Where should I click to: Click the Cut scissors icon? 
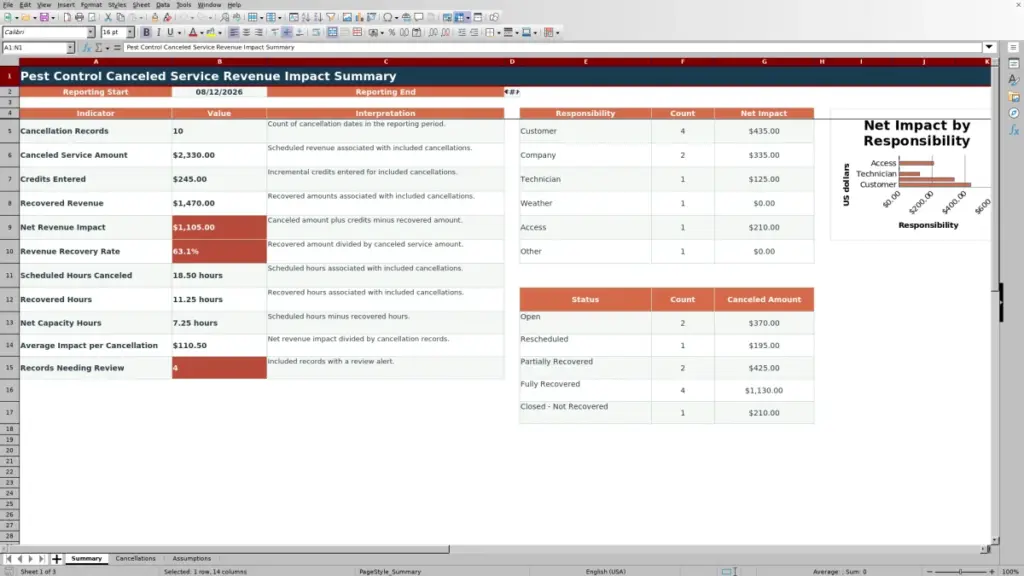(108, 18)
